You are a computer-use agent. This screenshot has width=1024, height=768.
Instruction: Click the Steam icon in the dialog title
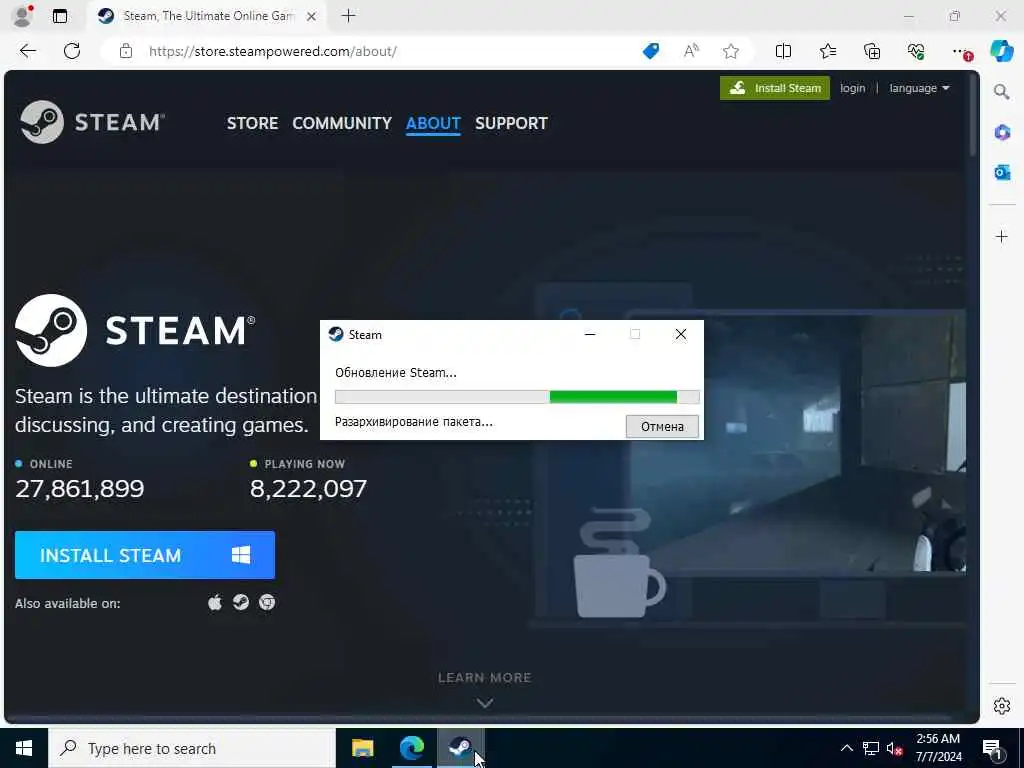[x=336, y=334]
